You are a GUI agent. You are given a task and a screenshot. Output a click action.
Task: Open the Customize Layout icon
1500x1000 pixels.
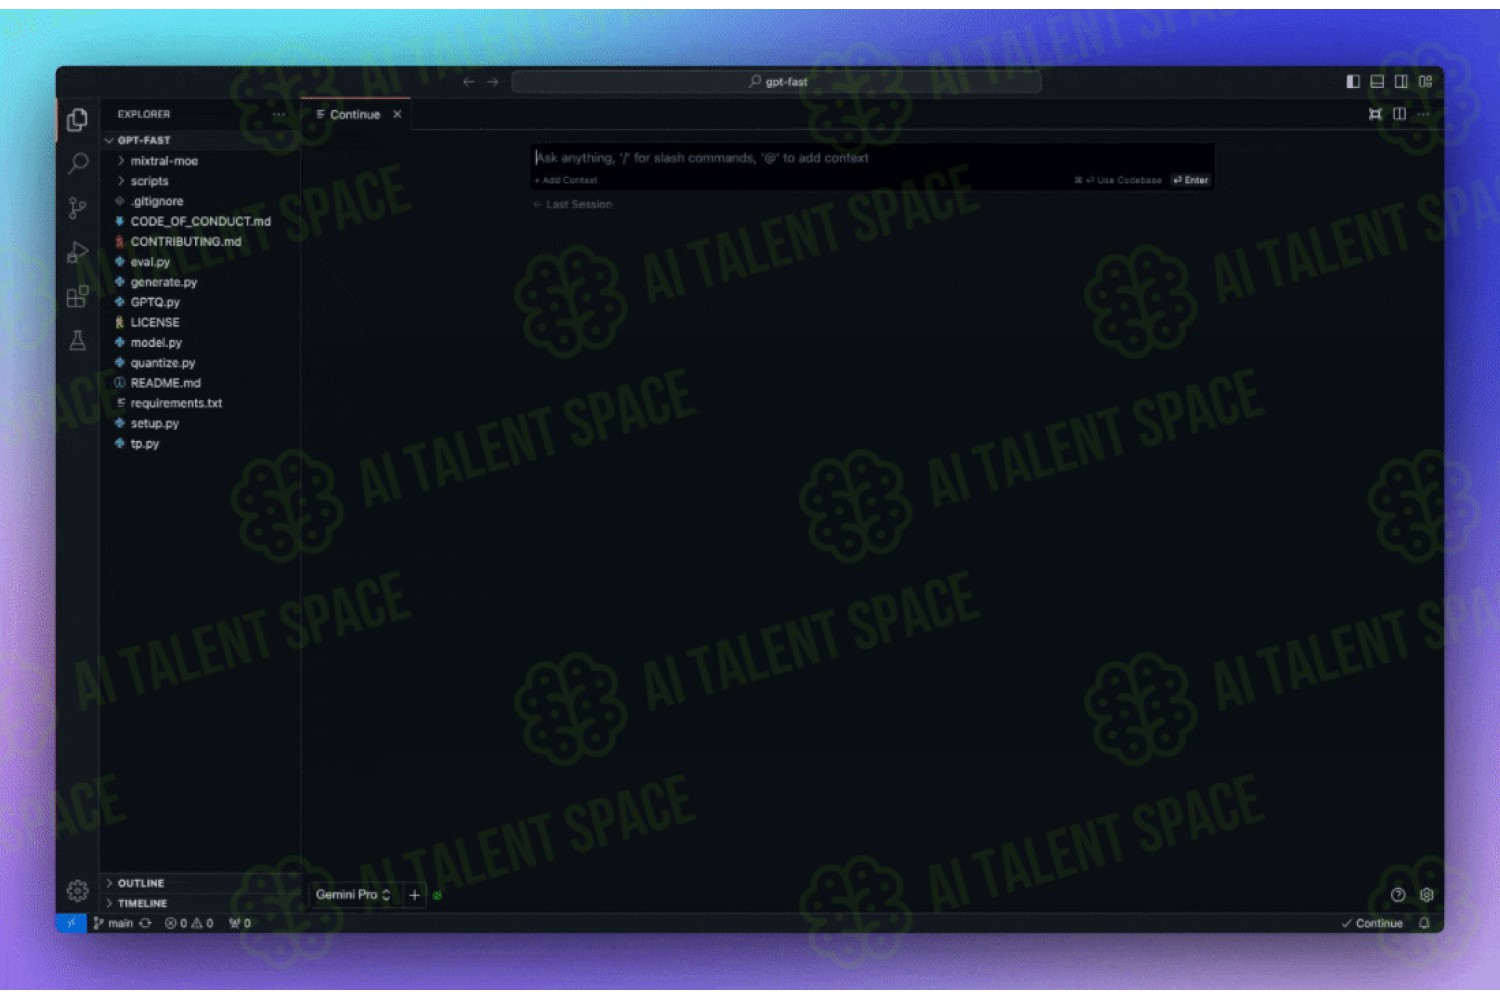pyautogui.click(x=1425, y=82)
